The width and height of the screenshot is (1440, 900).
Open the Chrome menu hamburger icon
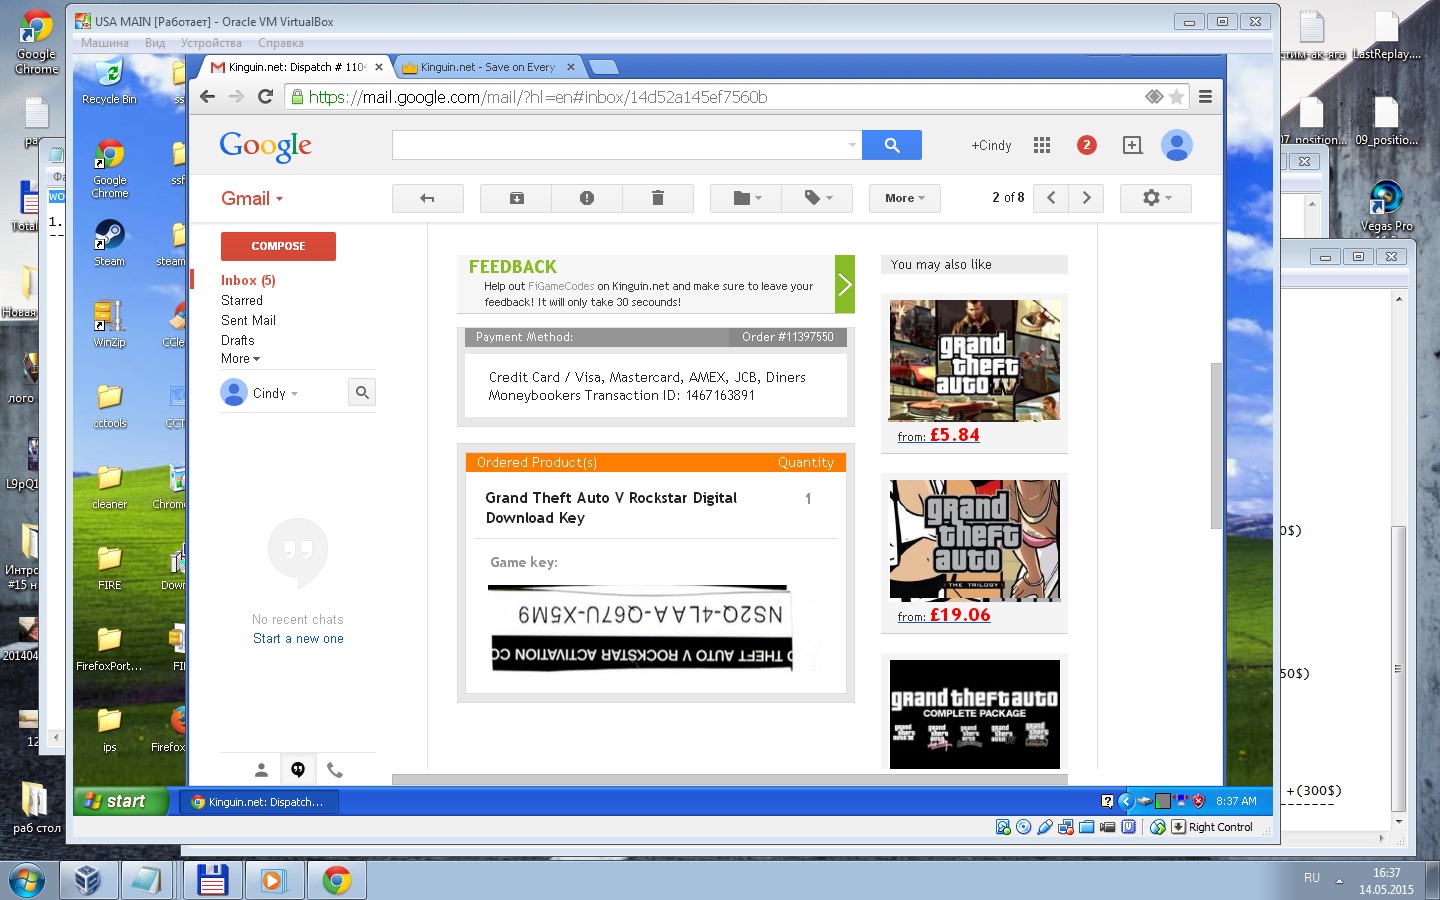[1205, 97]
